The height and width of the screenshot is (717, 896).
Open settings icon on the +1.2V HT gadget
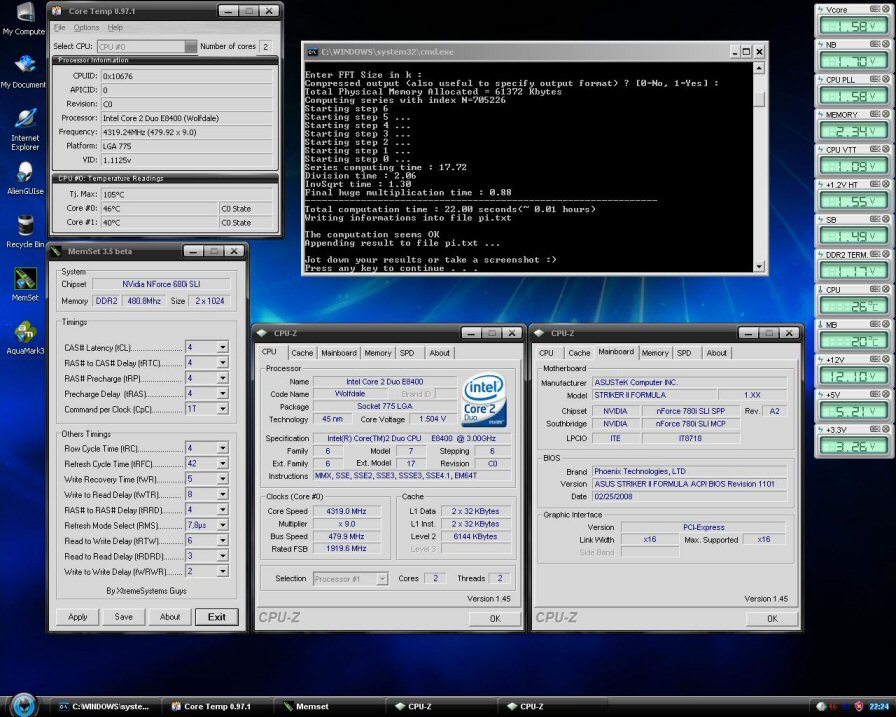click(x=874, y=184)
